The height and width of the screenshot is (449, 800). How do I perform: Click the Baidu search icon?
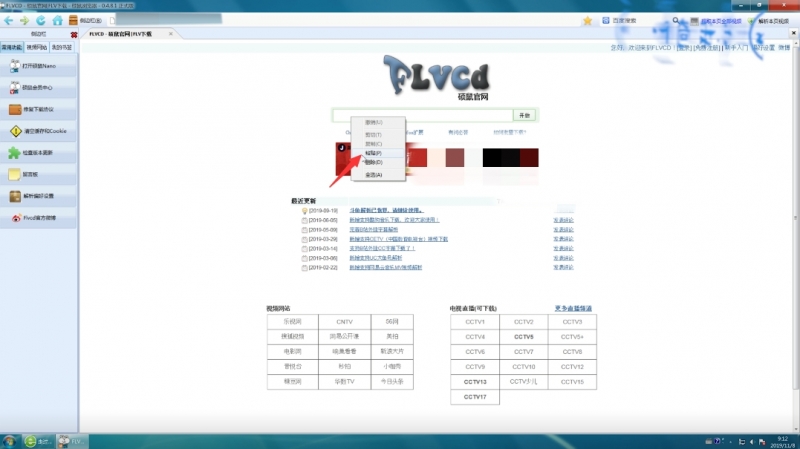[606, 20]
